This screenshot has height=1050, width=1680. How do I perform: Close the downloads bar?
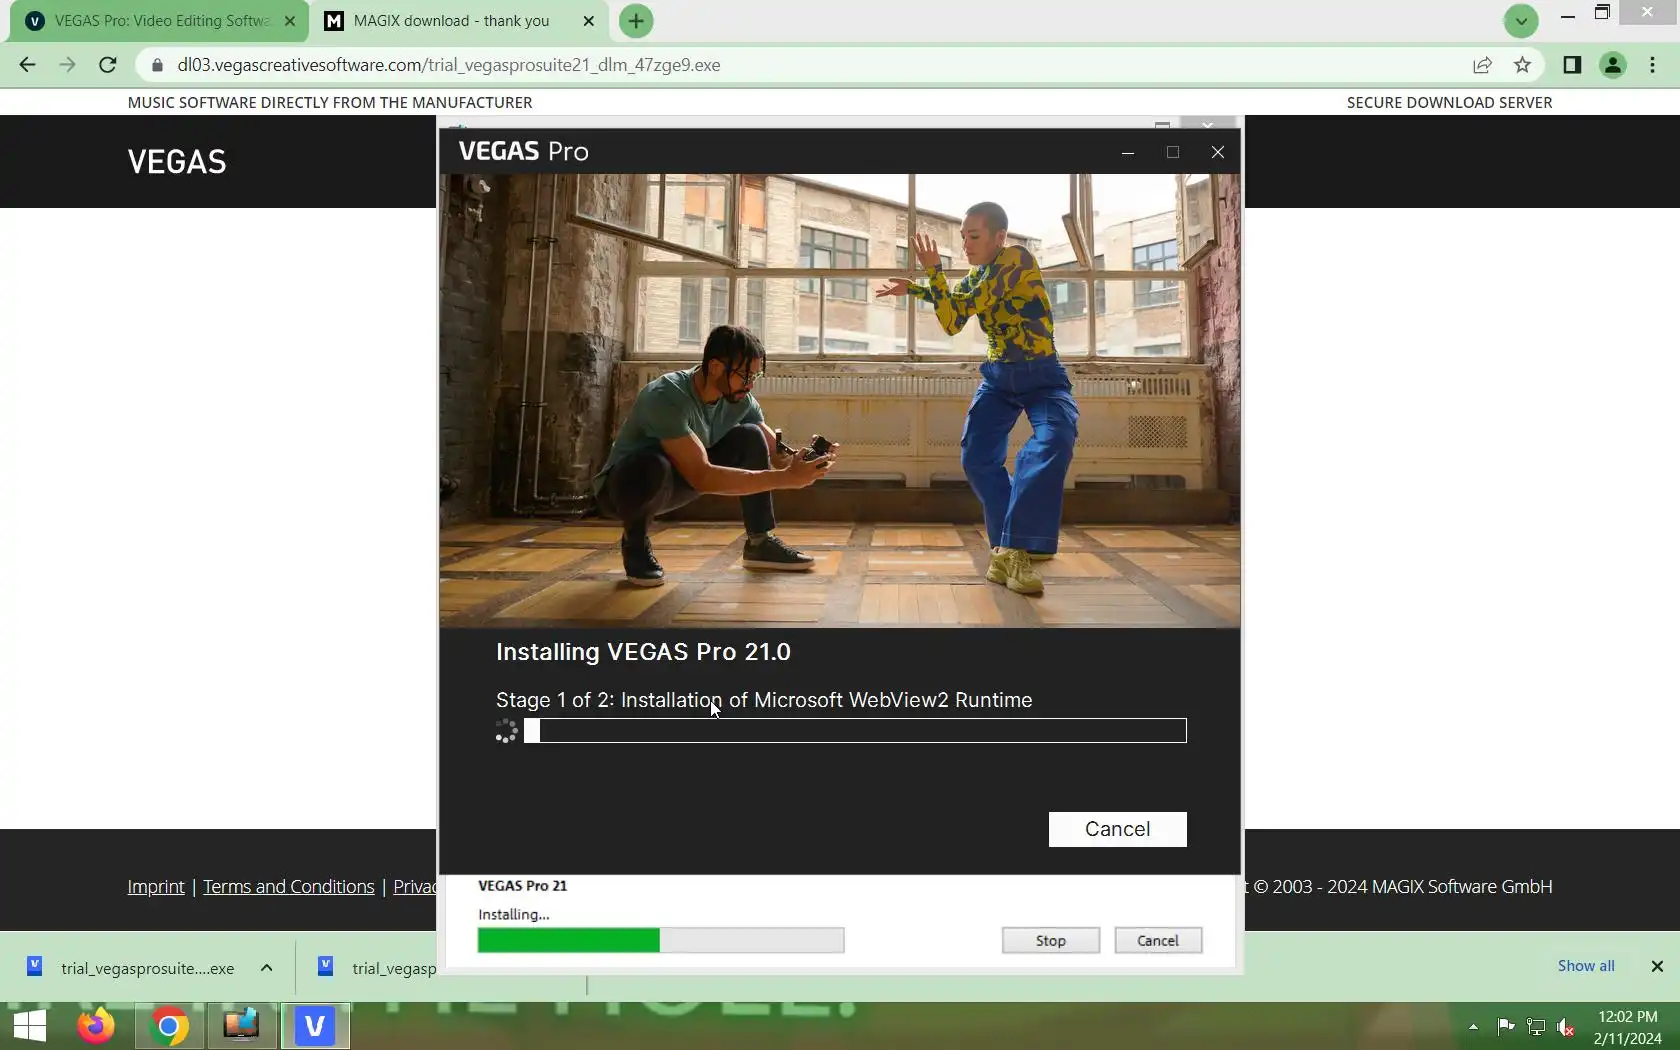1657,966
